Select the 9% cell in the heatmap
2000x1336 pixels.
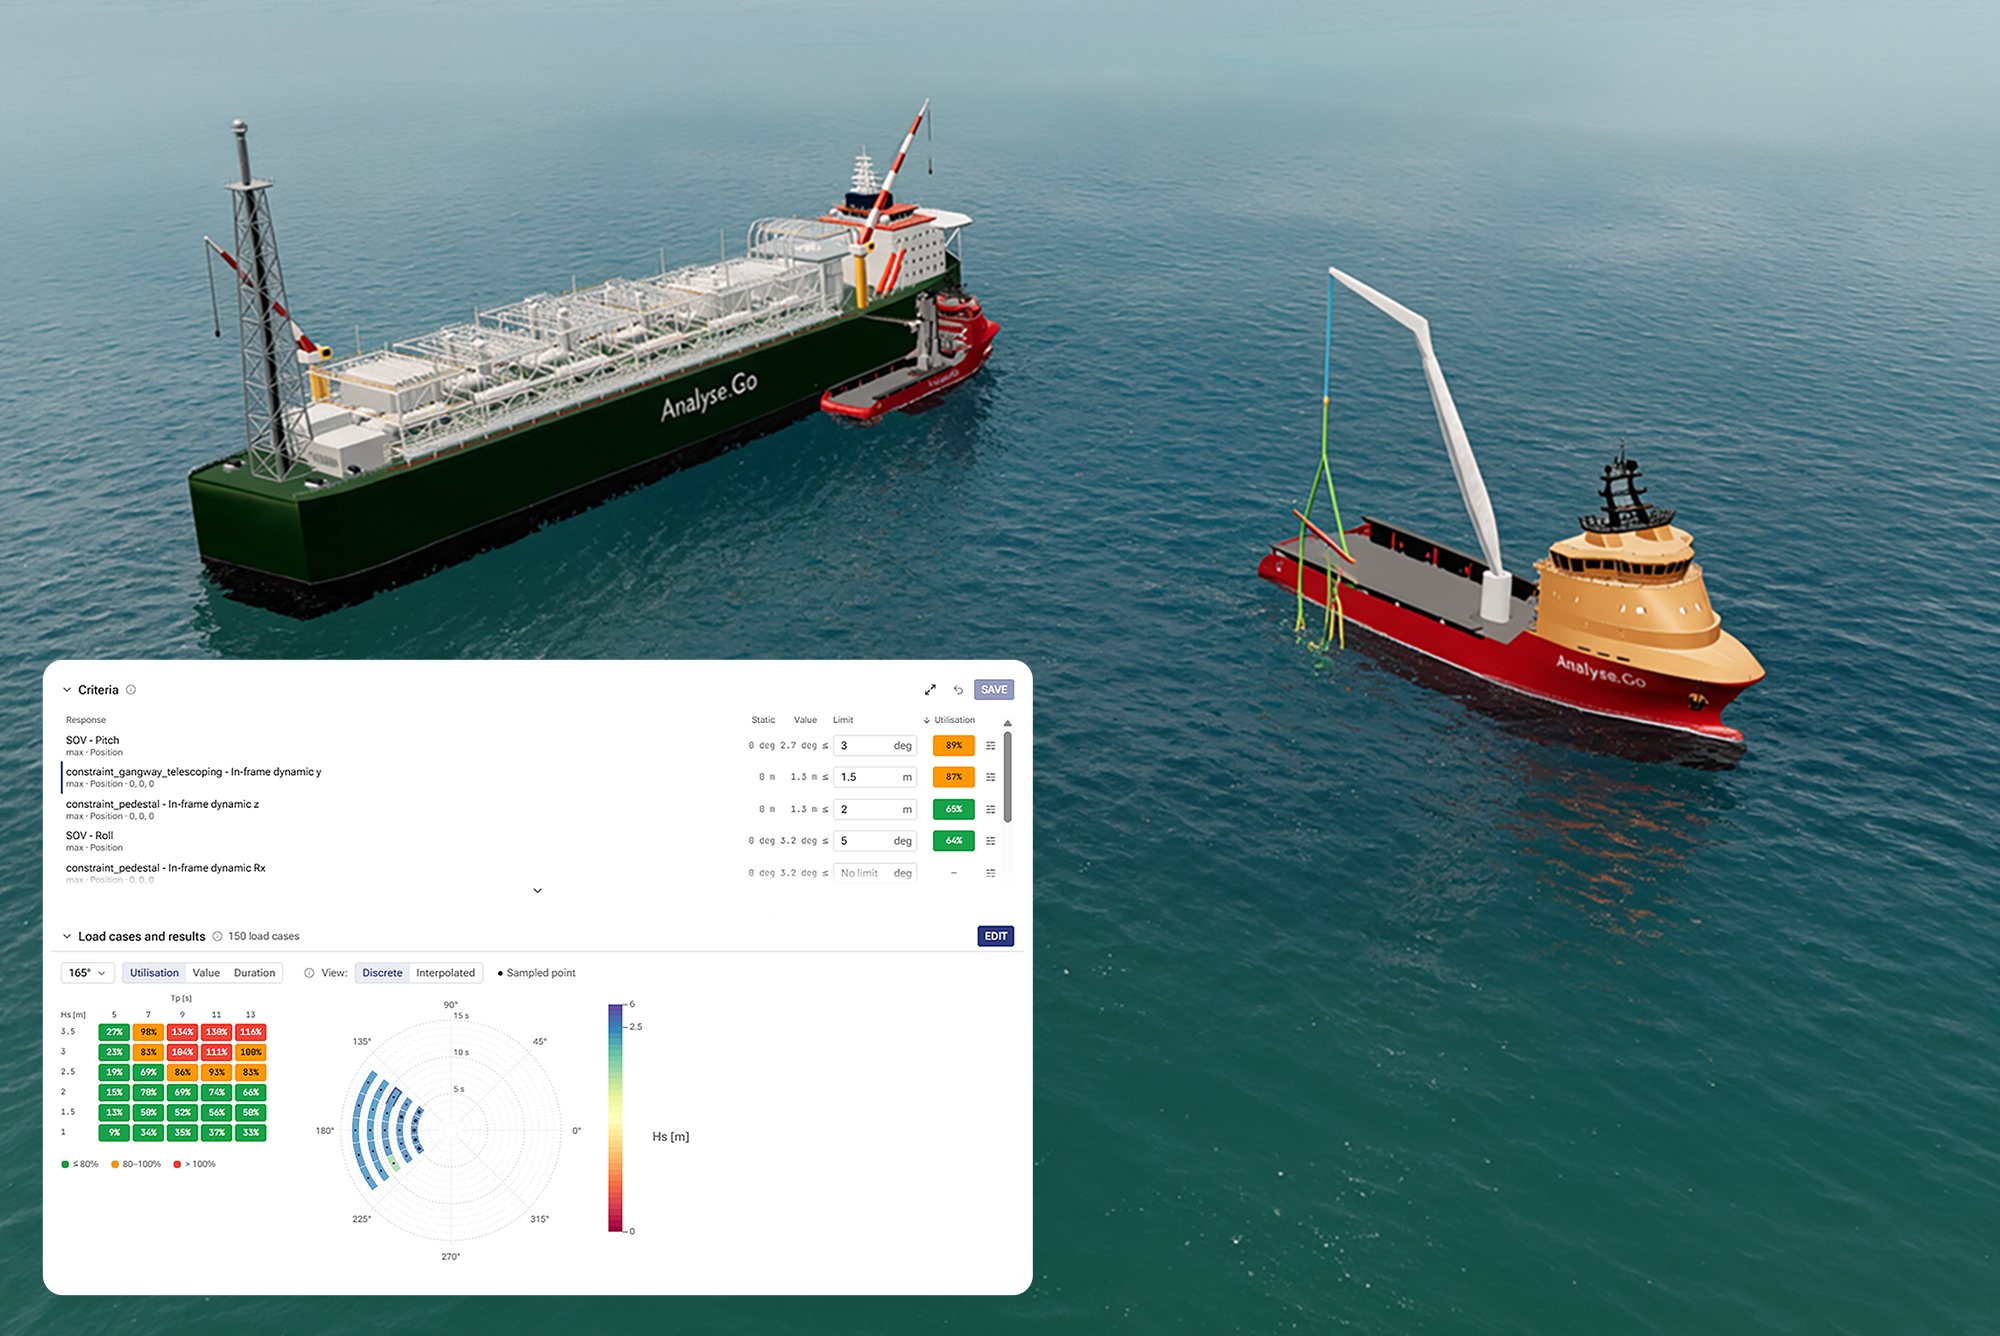coord(114,1133)
